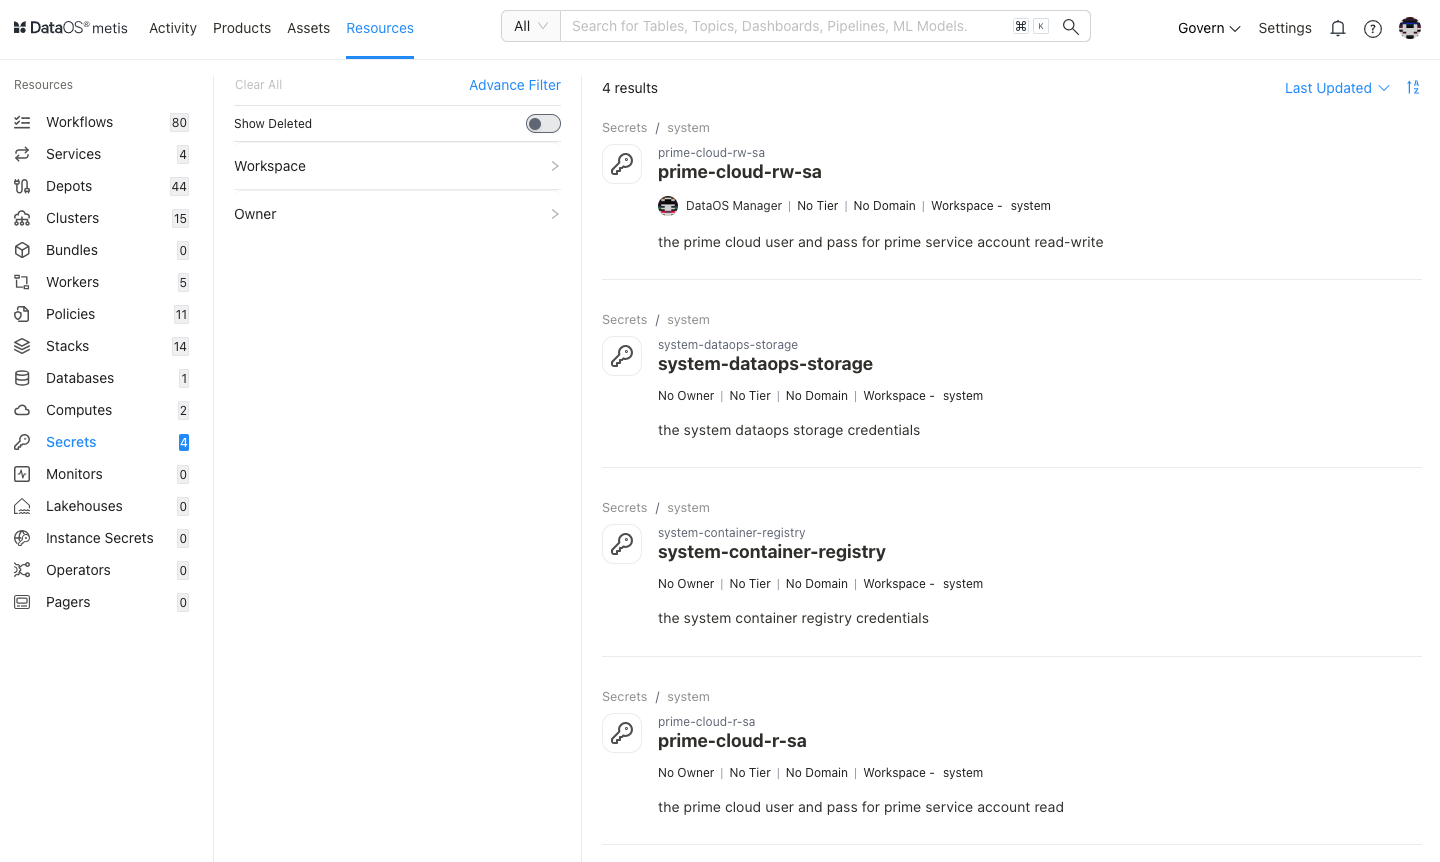Open the Govern dropdown menu
Viewport: 1440px width, 862px height.
[1209, 28]
